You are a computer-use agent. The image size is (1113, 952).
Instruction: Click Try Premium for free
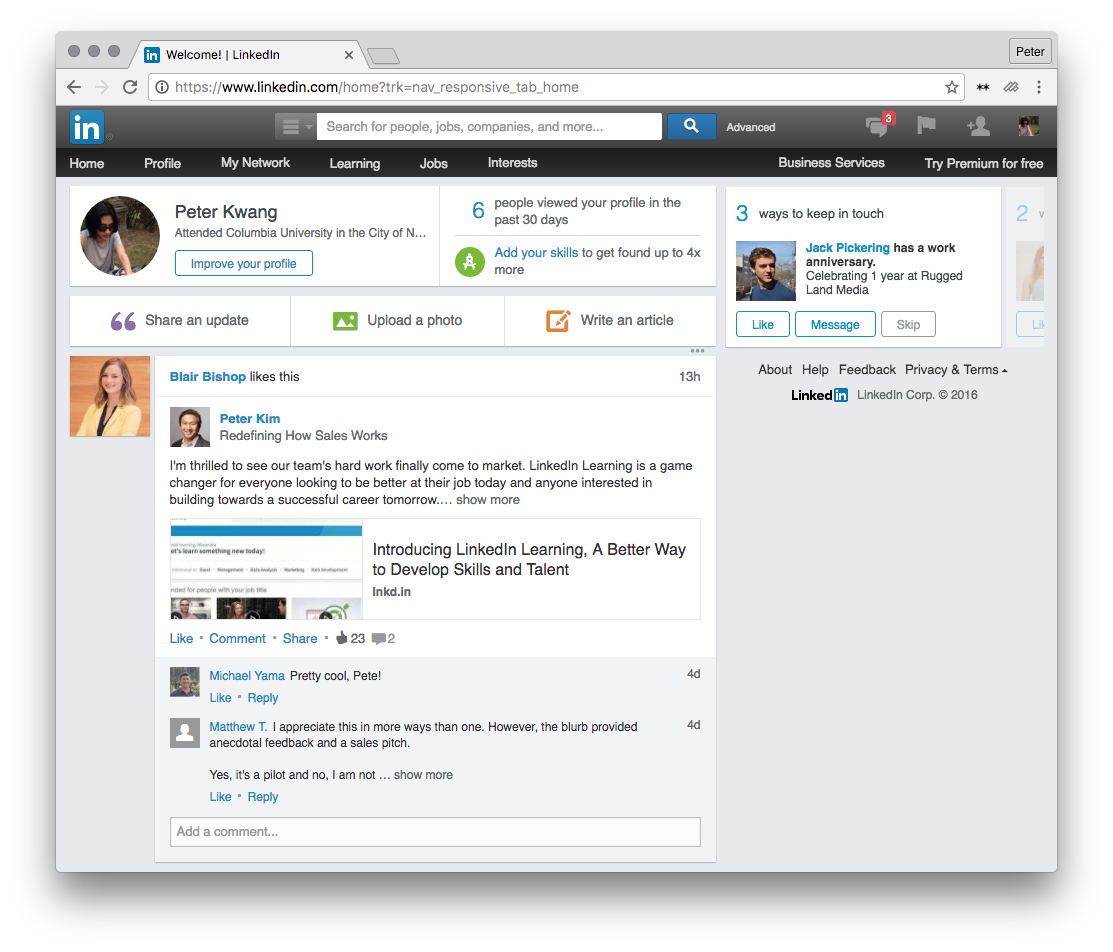click(984, 163)
